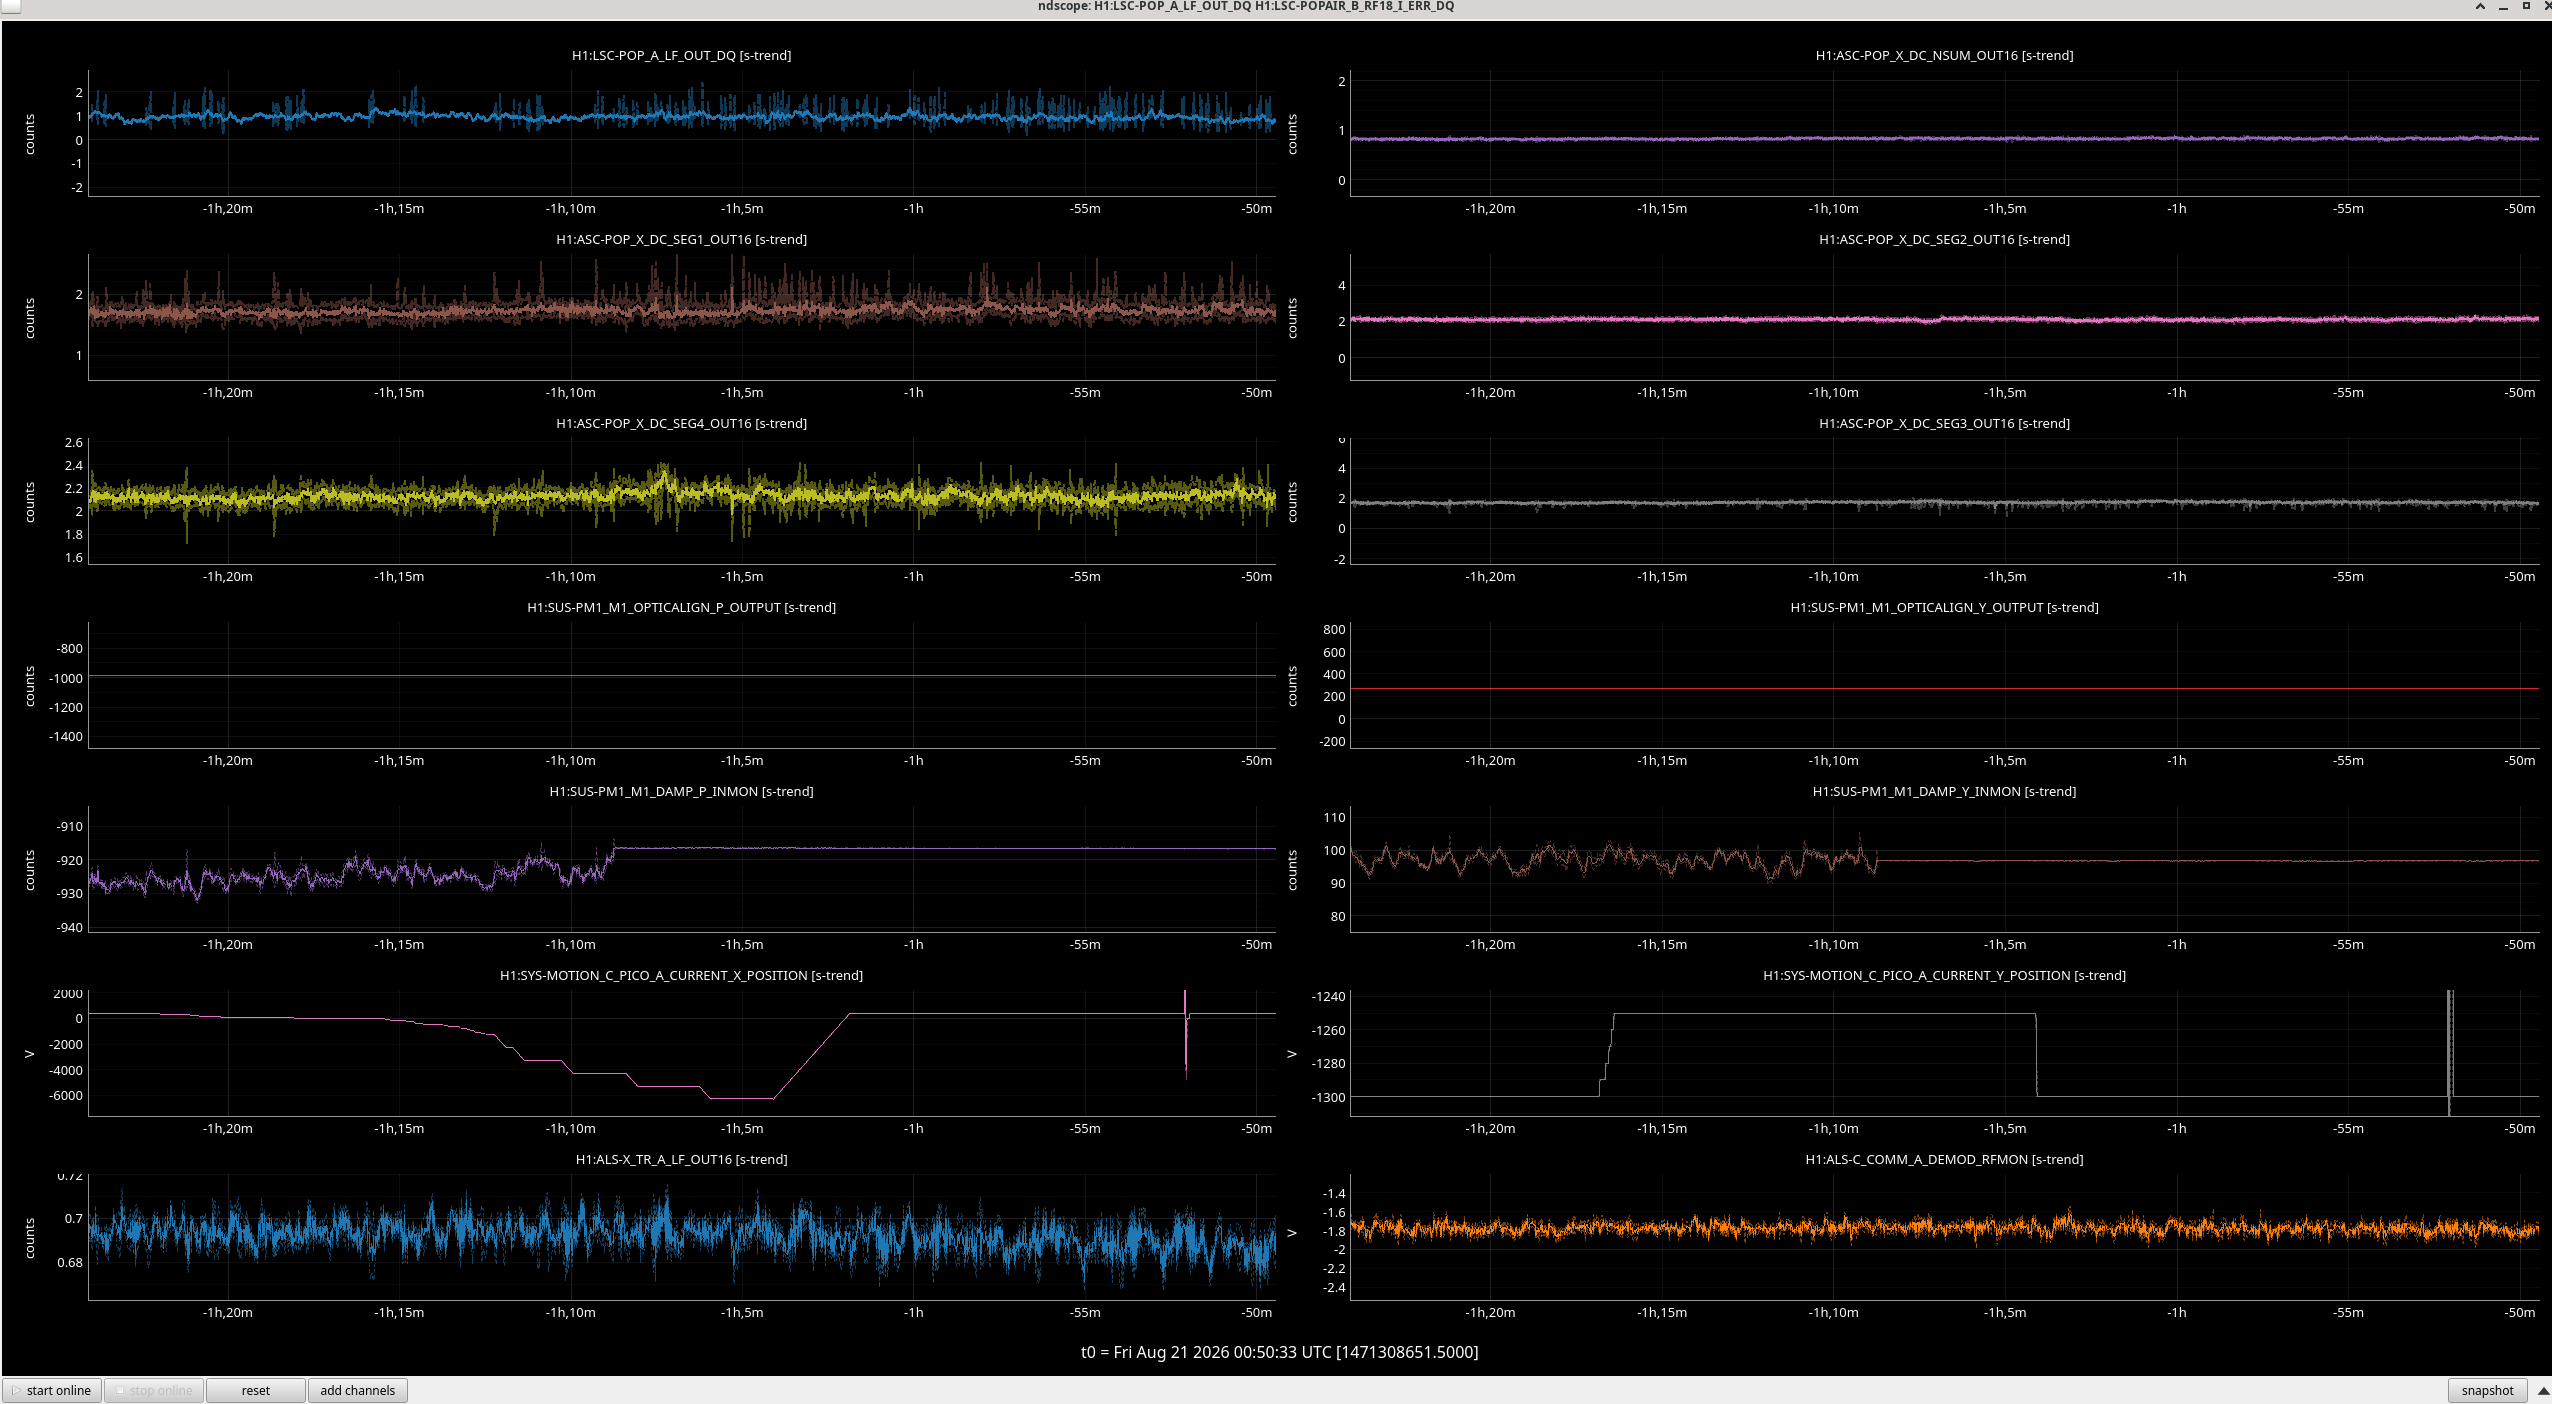The height and width of the screenshot is (1404, 2552).
Task: Maximize the ndscope window
Action: (x=2526, y=6)
